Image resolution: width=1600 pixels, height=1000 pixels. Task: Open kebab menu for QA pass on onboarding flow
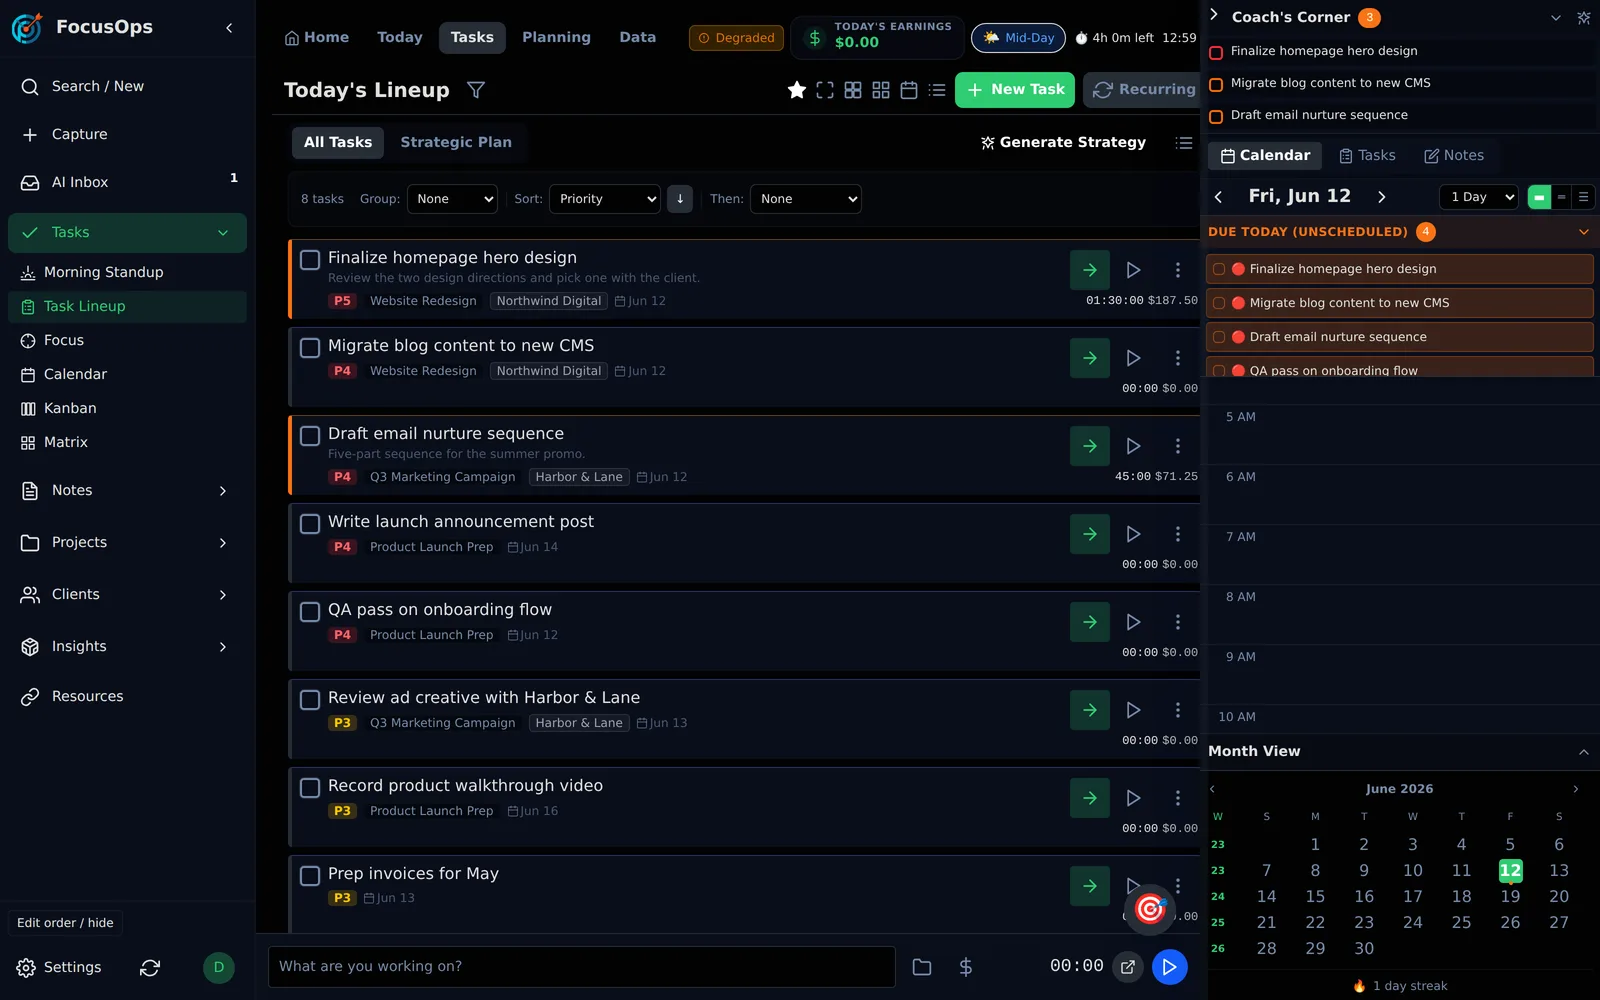[1178, 622]
